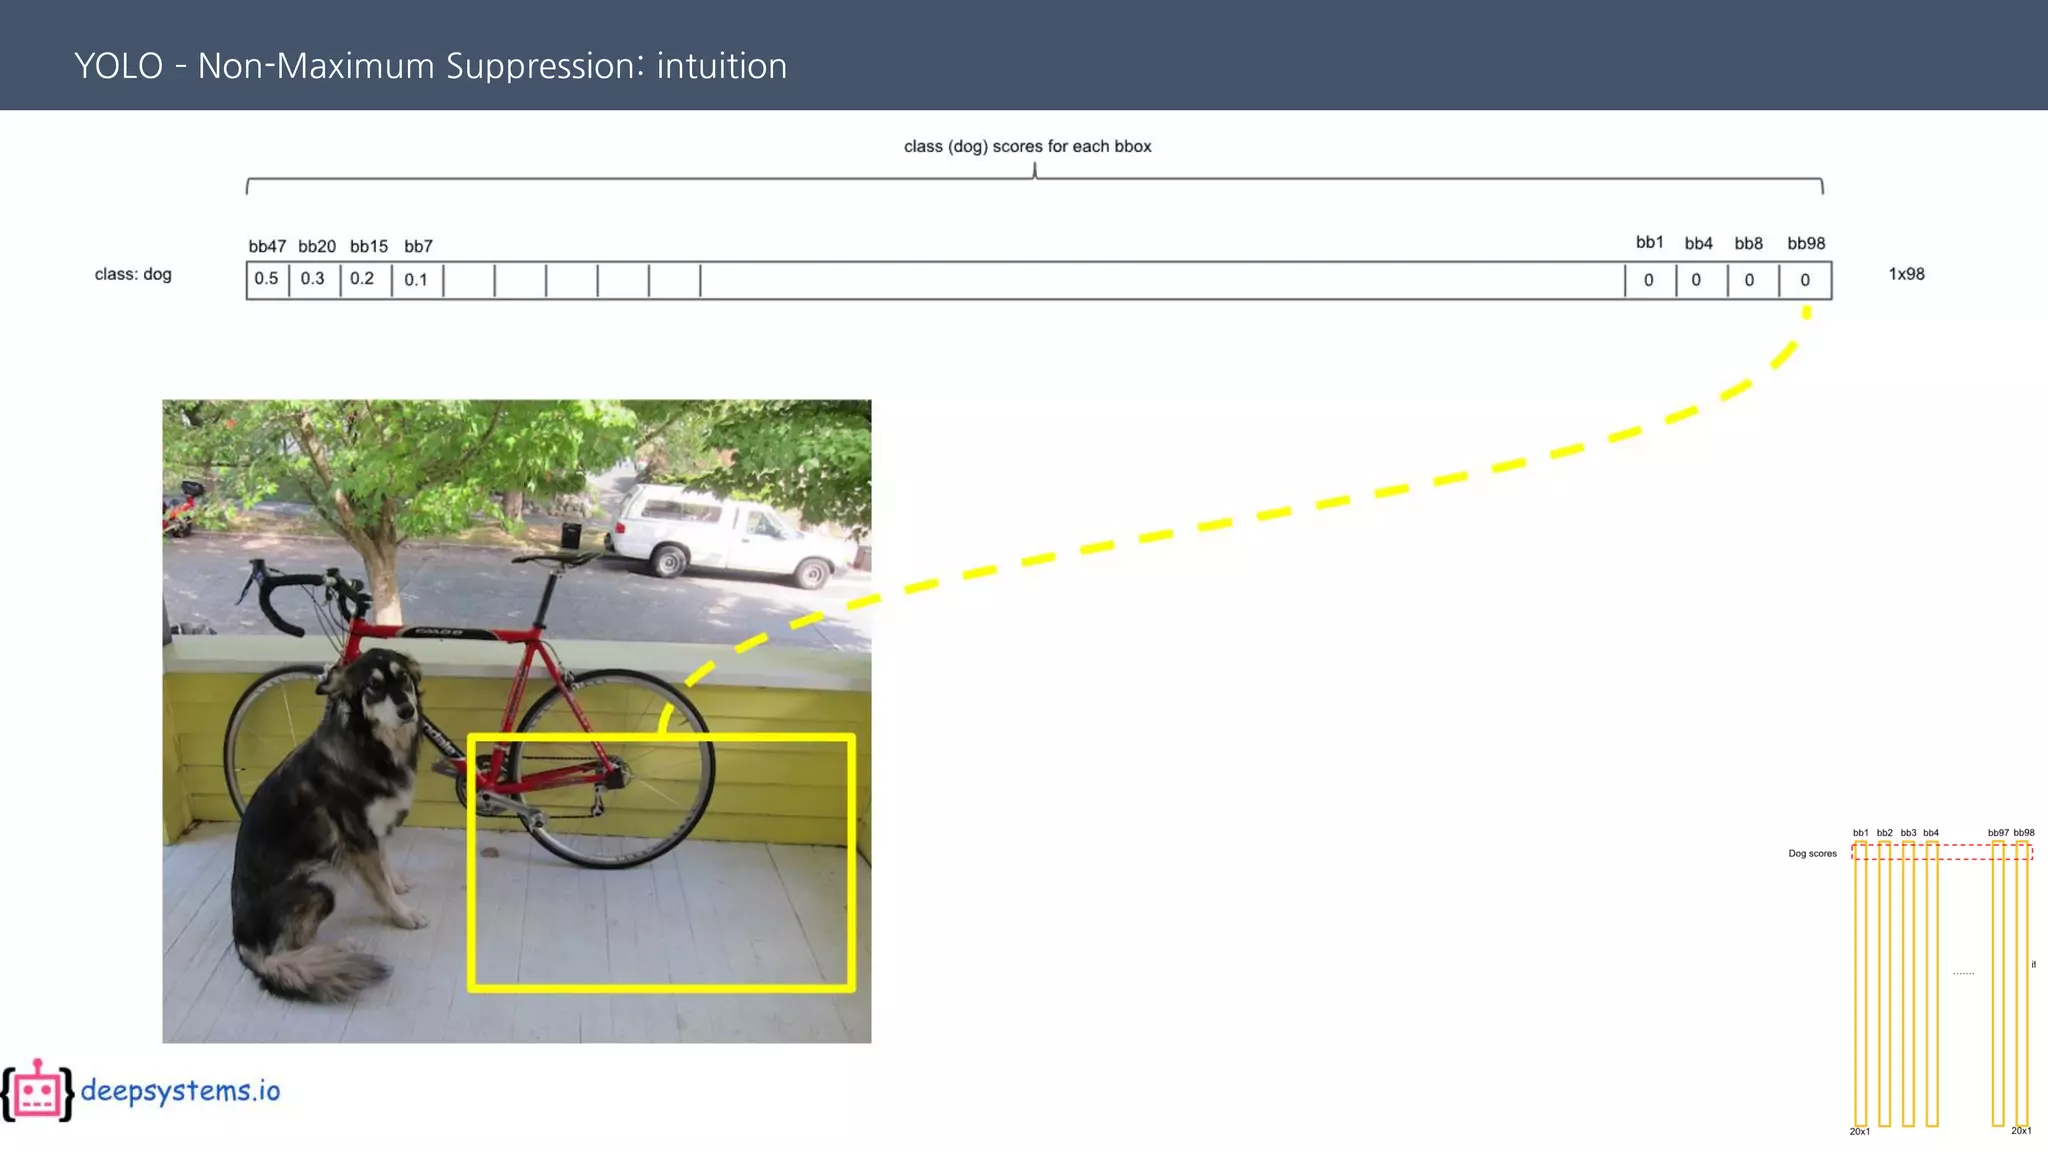Click the 0.5 score cell under bb47
The image size is (2048, 1152).
(x=267, y=279)
